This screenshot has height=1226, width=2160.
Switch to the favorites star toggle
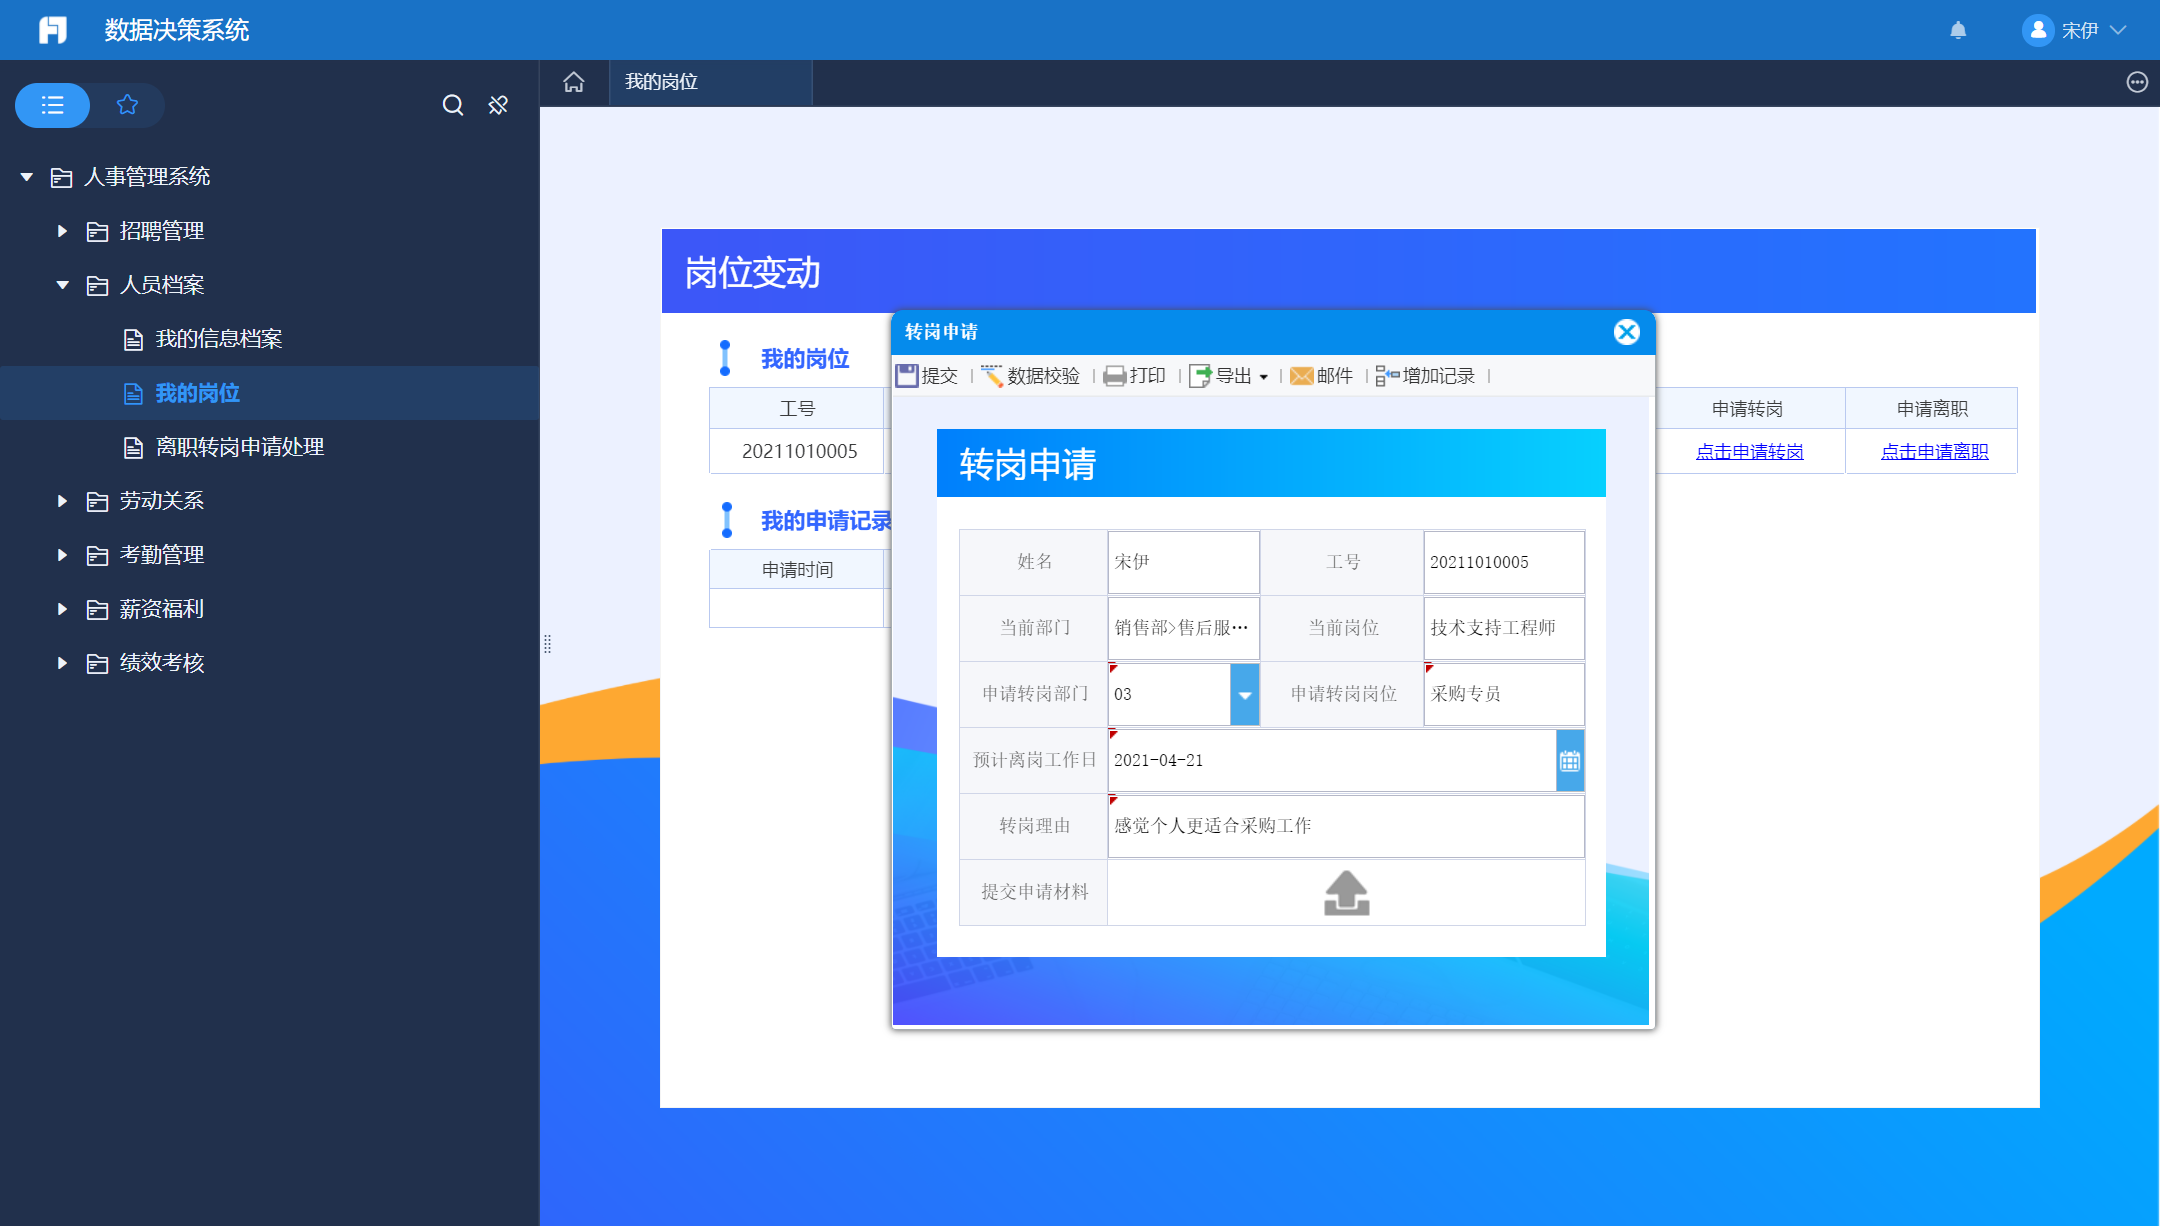[x=127, y=105]
